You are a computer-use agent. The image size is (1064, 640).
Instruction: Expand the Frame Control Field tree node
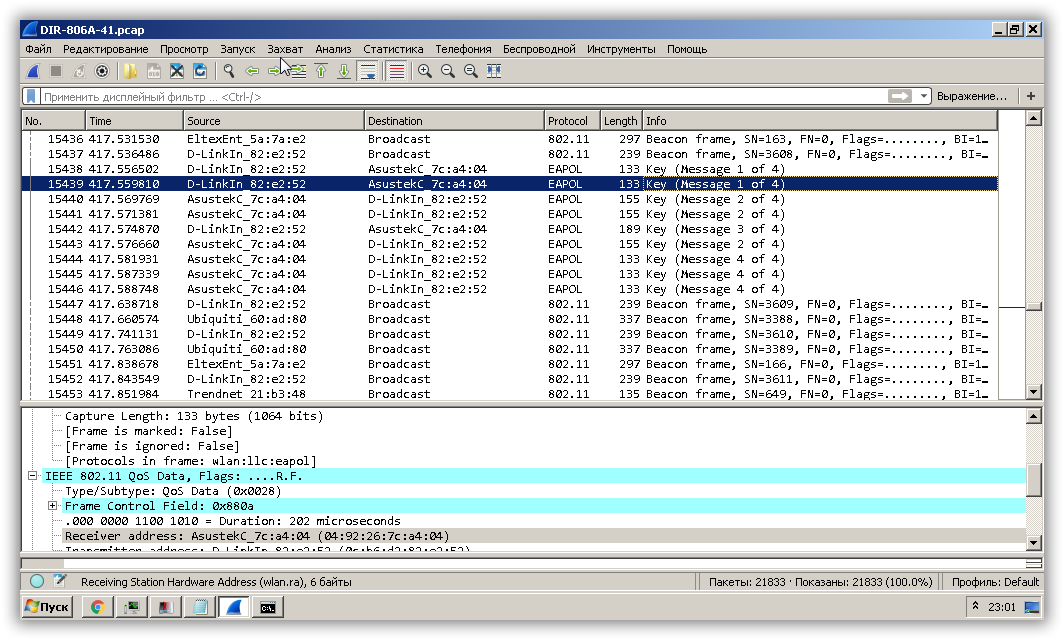point(53,506)
